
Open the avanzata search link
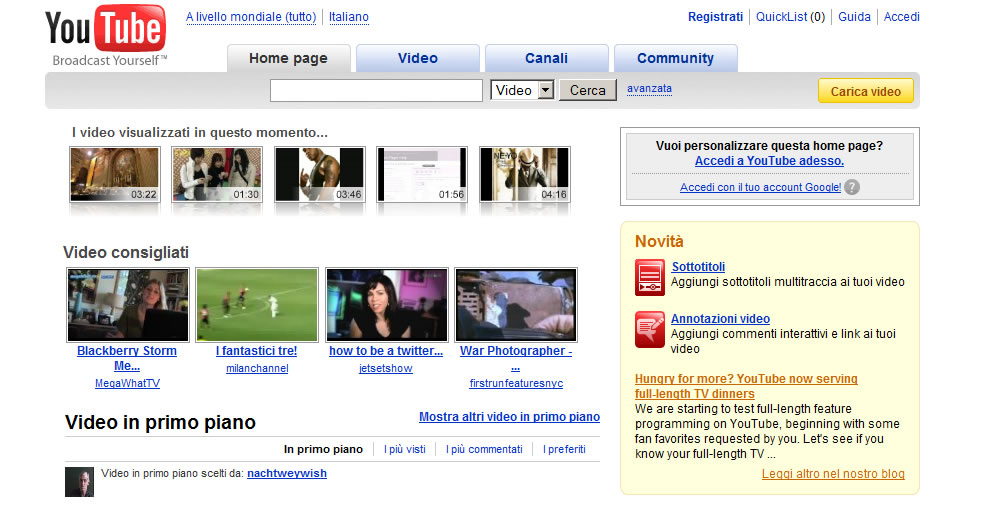[649, 89]
